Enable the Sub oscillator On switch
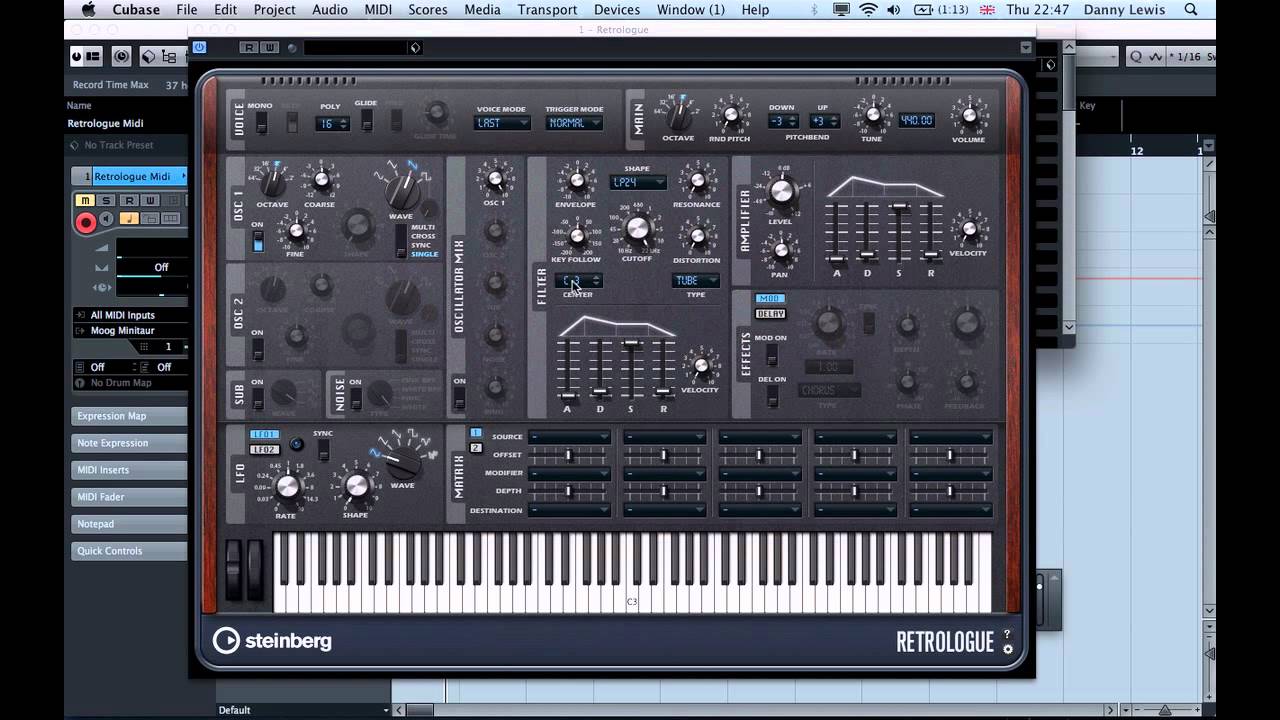The width and height of the screenshot is (1280, 720). coord(257,398)
